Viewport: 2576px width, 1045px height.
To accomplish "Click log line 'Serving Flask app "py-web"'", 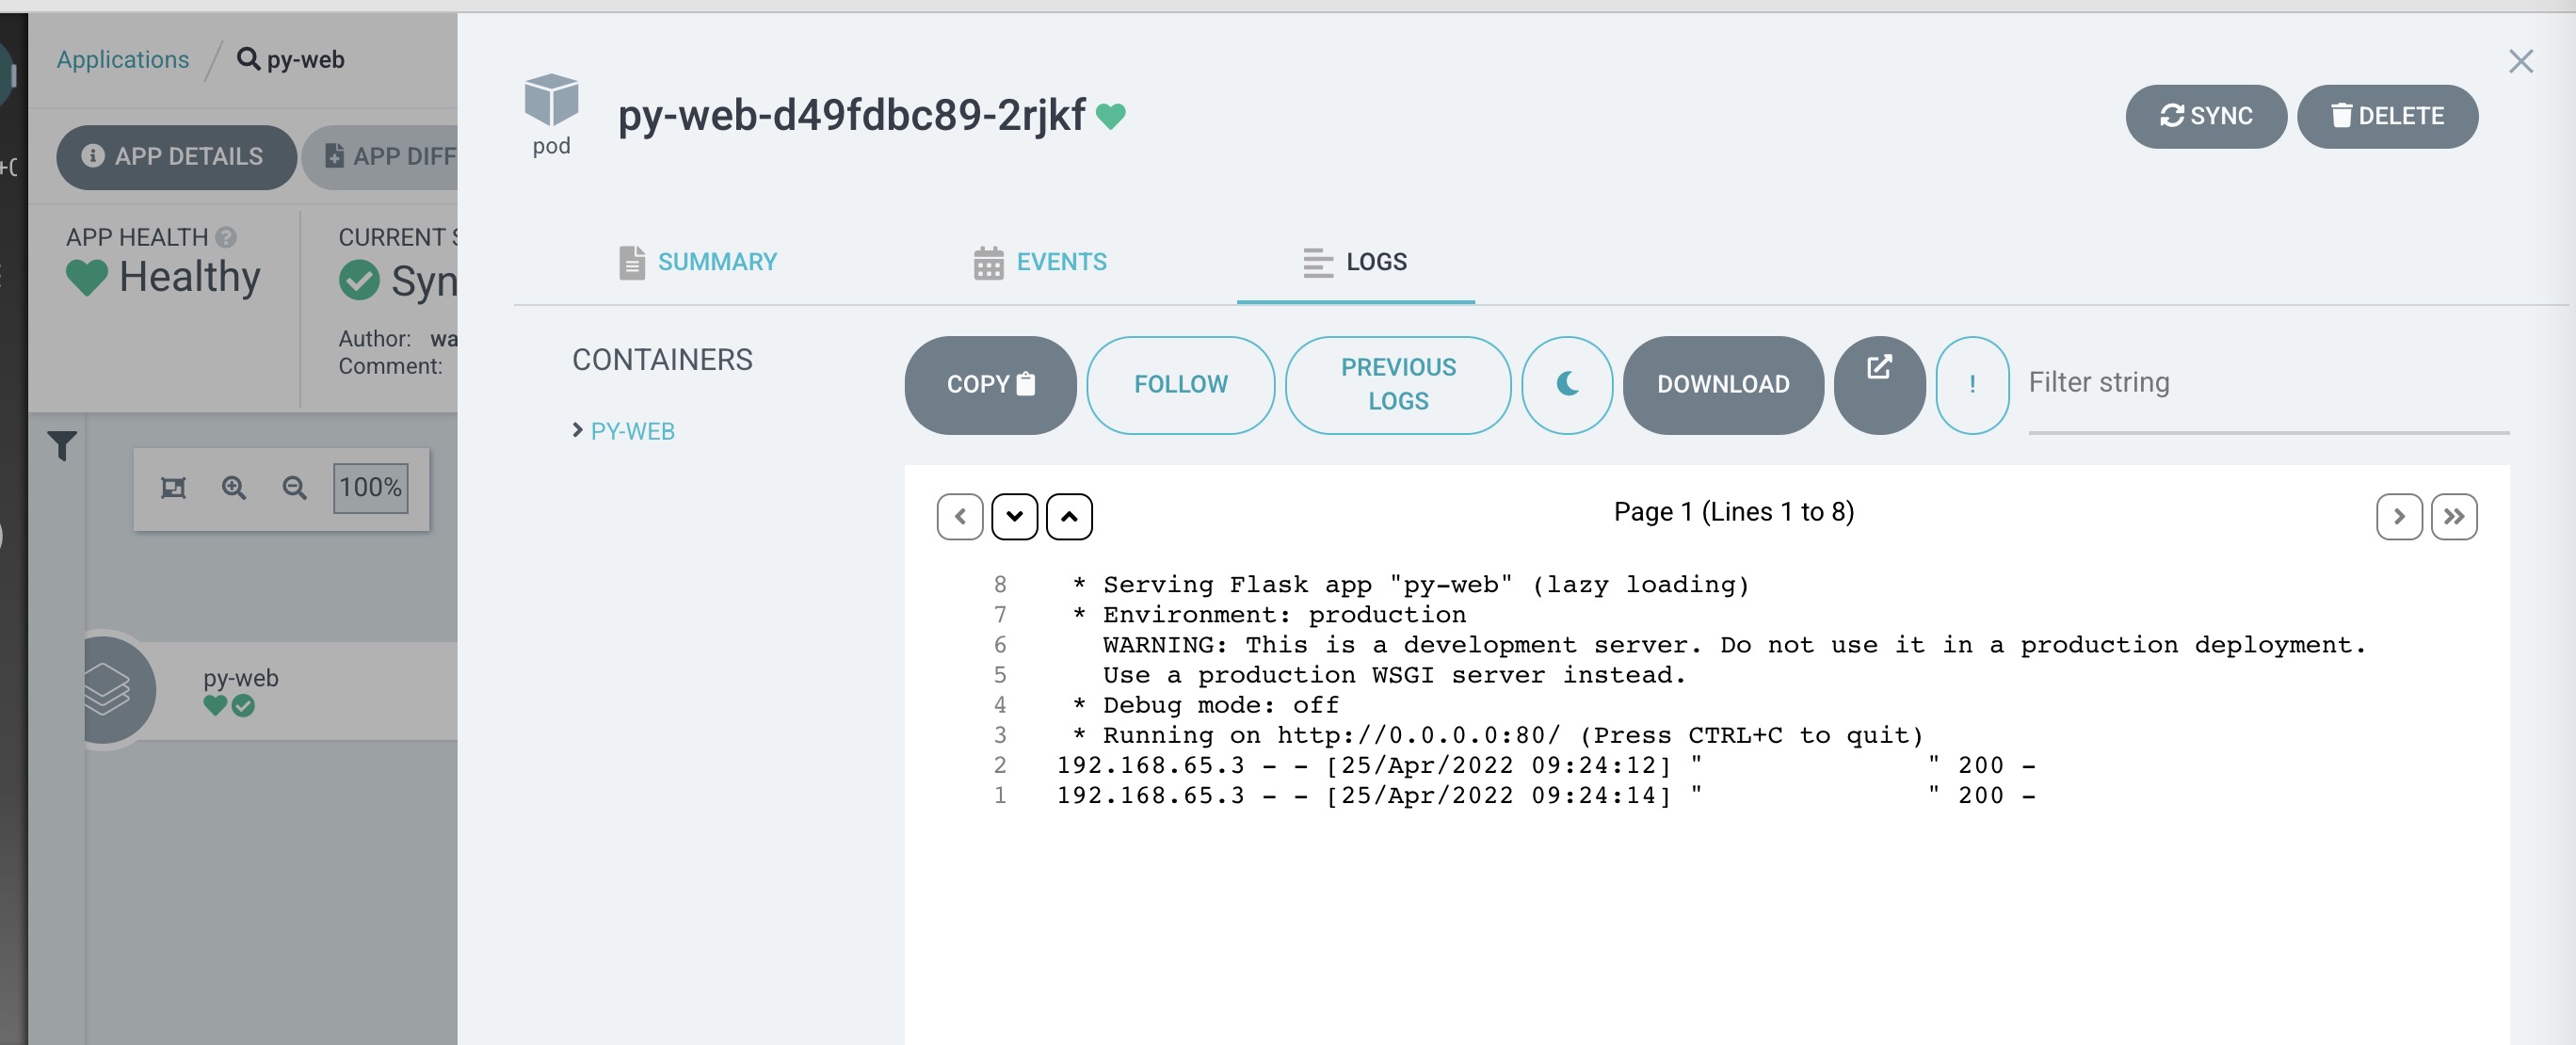I will coord(1410,584).
